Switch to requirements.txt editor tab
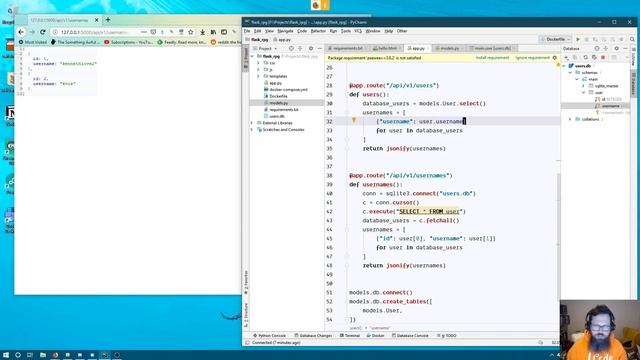640x360 pixels. 347,49
